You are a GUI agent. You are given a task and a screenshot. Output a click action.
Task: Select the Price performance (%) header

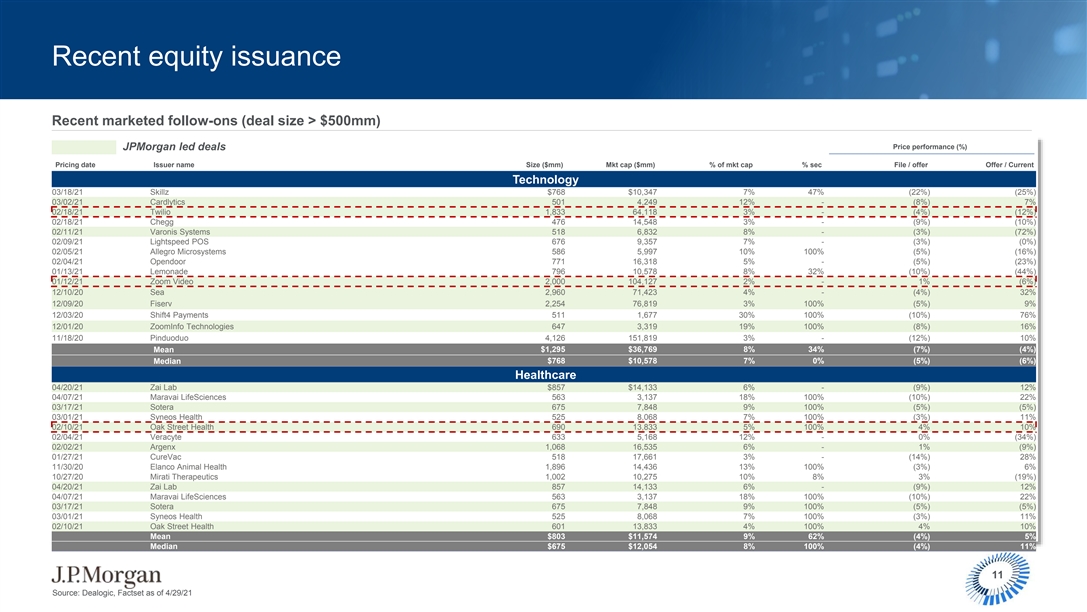(929, 148)
